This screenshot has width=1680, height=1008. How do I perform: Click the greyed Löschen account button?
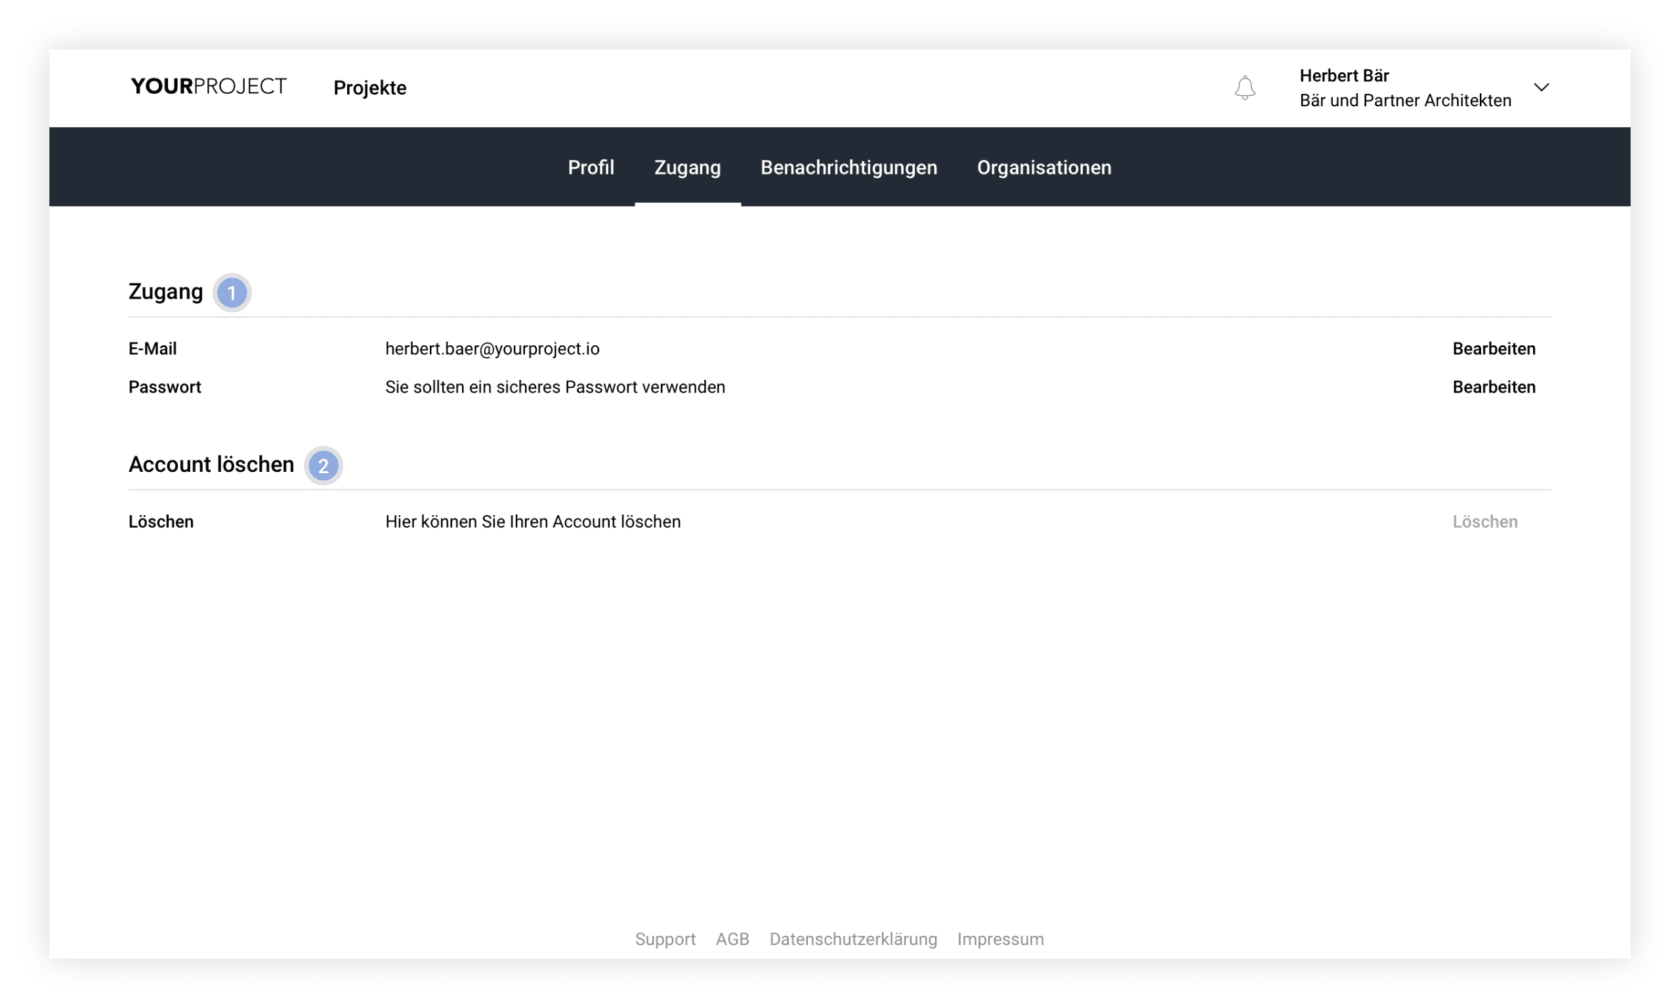point(1485,522)
